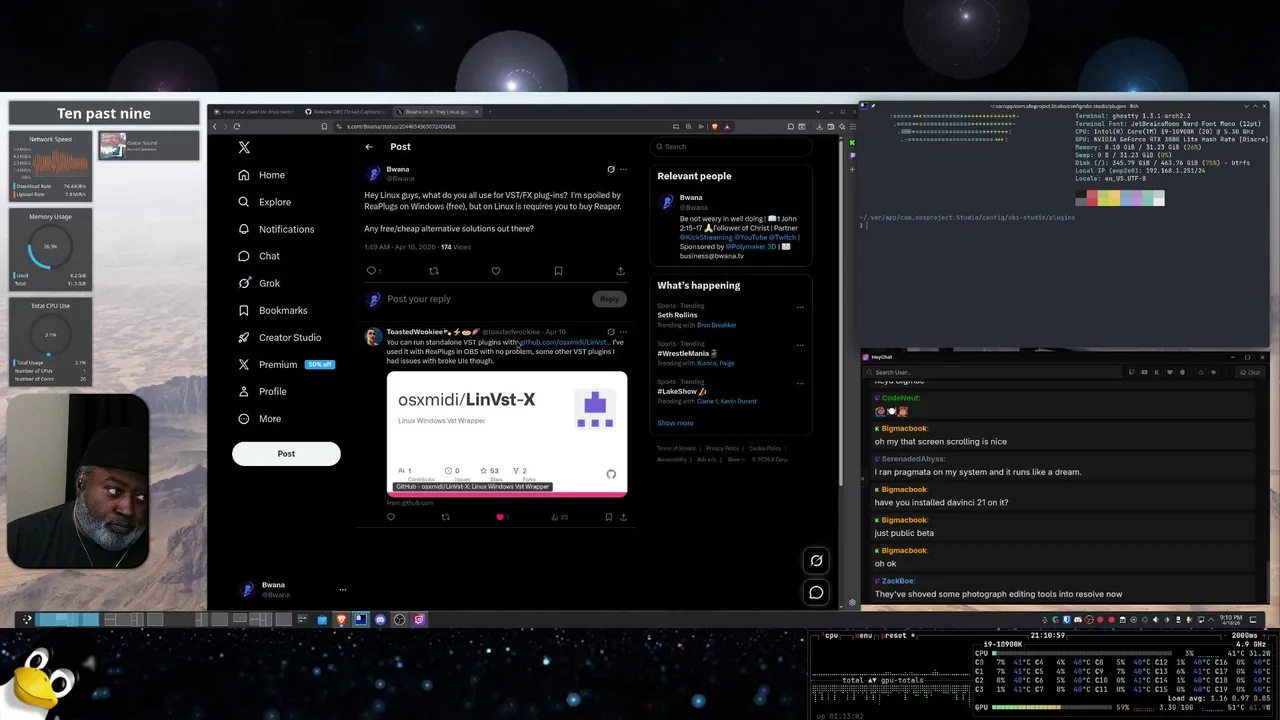Open Brave browser from the taskbar
Image resolution: width=1280 pixels, height=720 pixels.
[x=341, y=620]
